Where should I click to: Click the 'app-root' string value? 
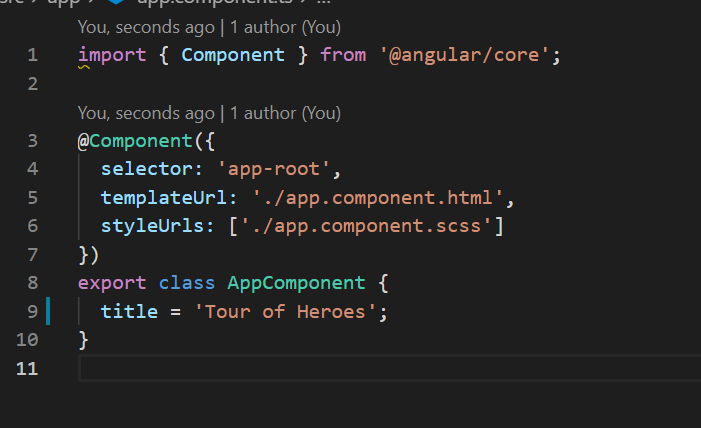(274, 170)
